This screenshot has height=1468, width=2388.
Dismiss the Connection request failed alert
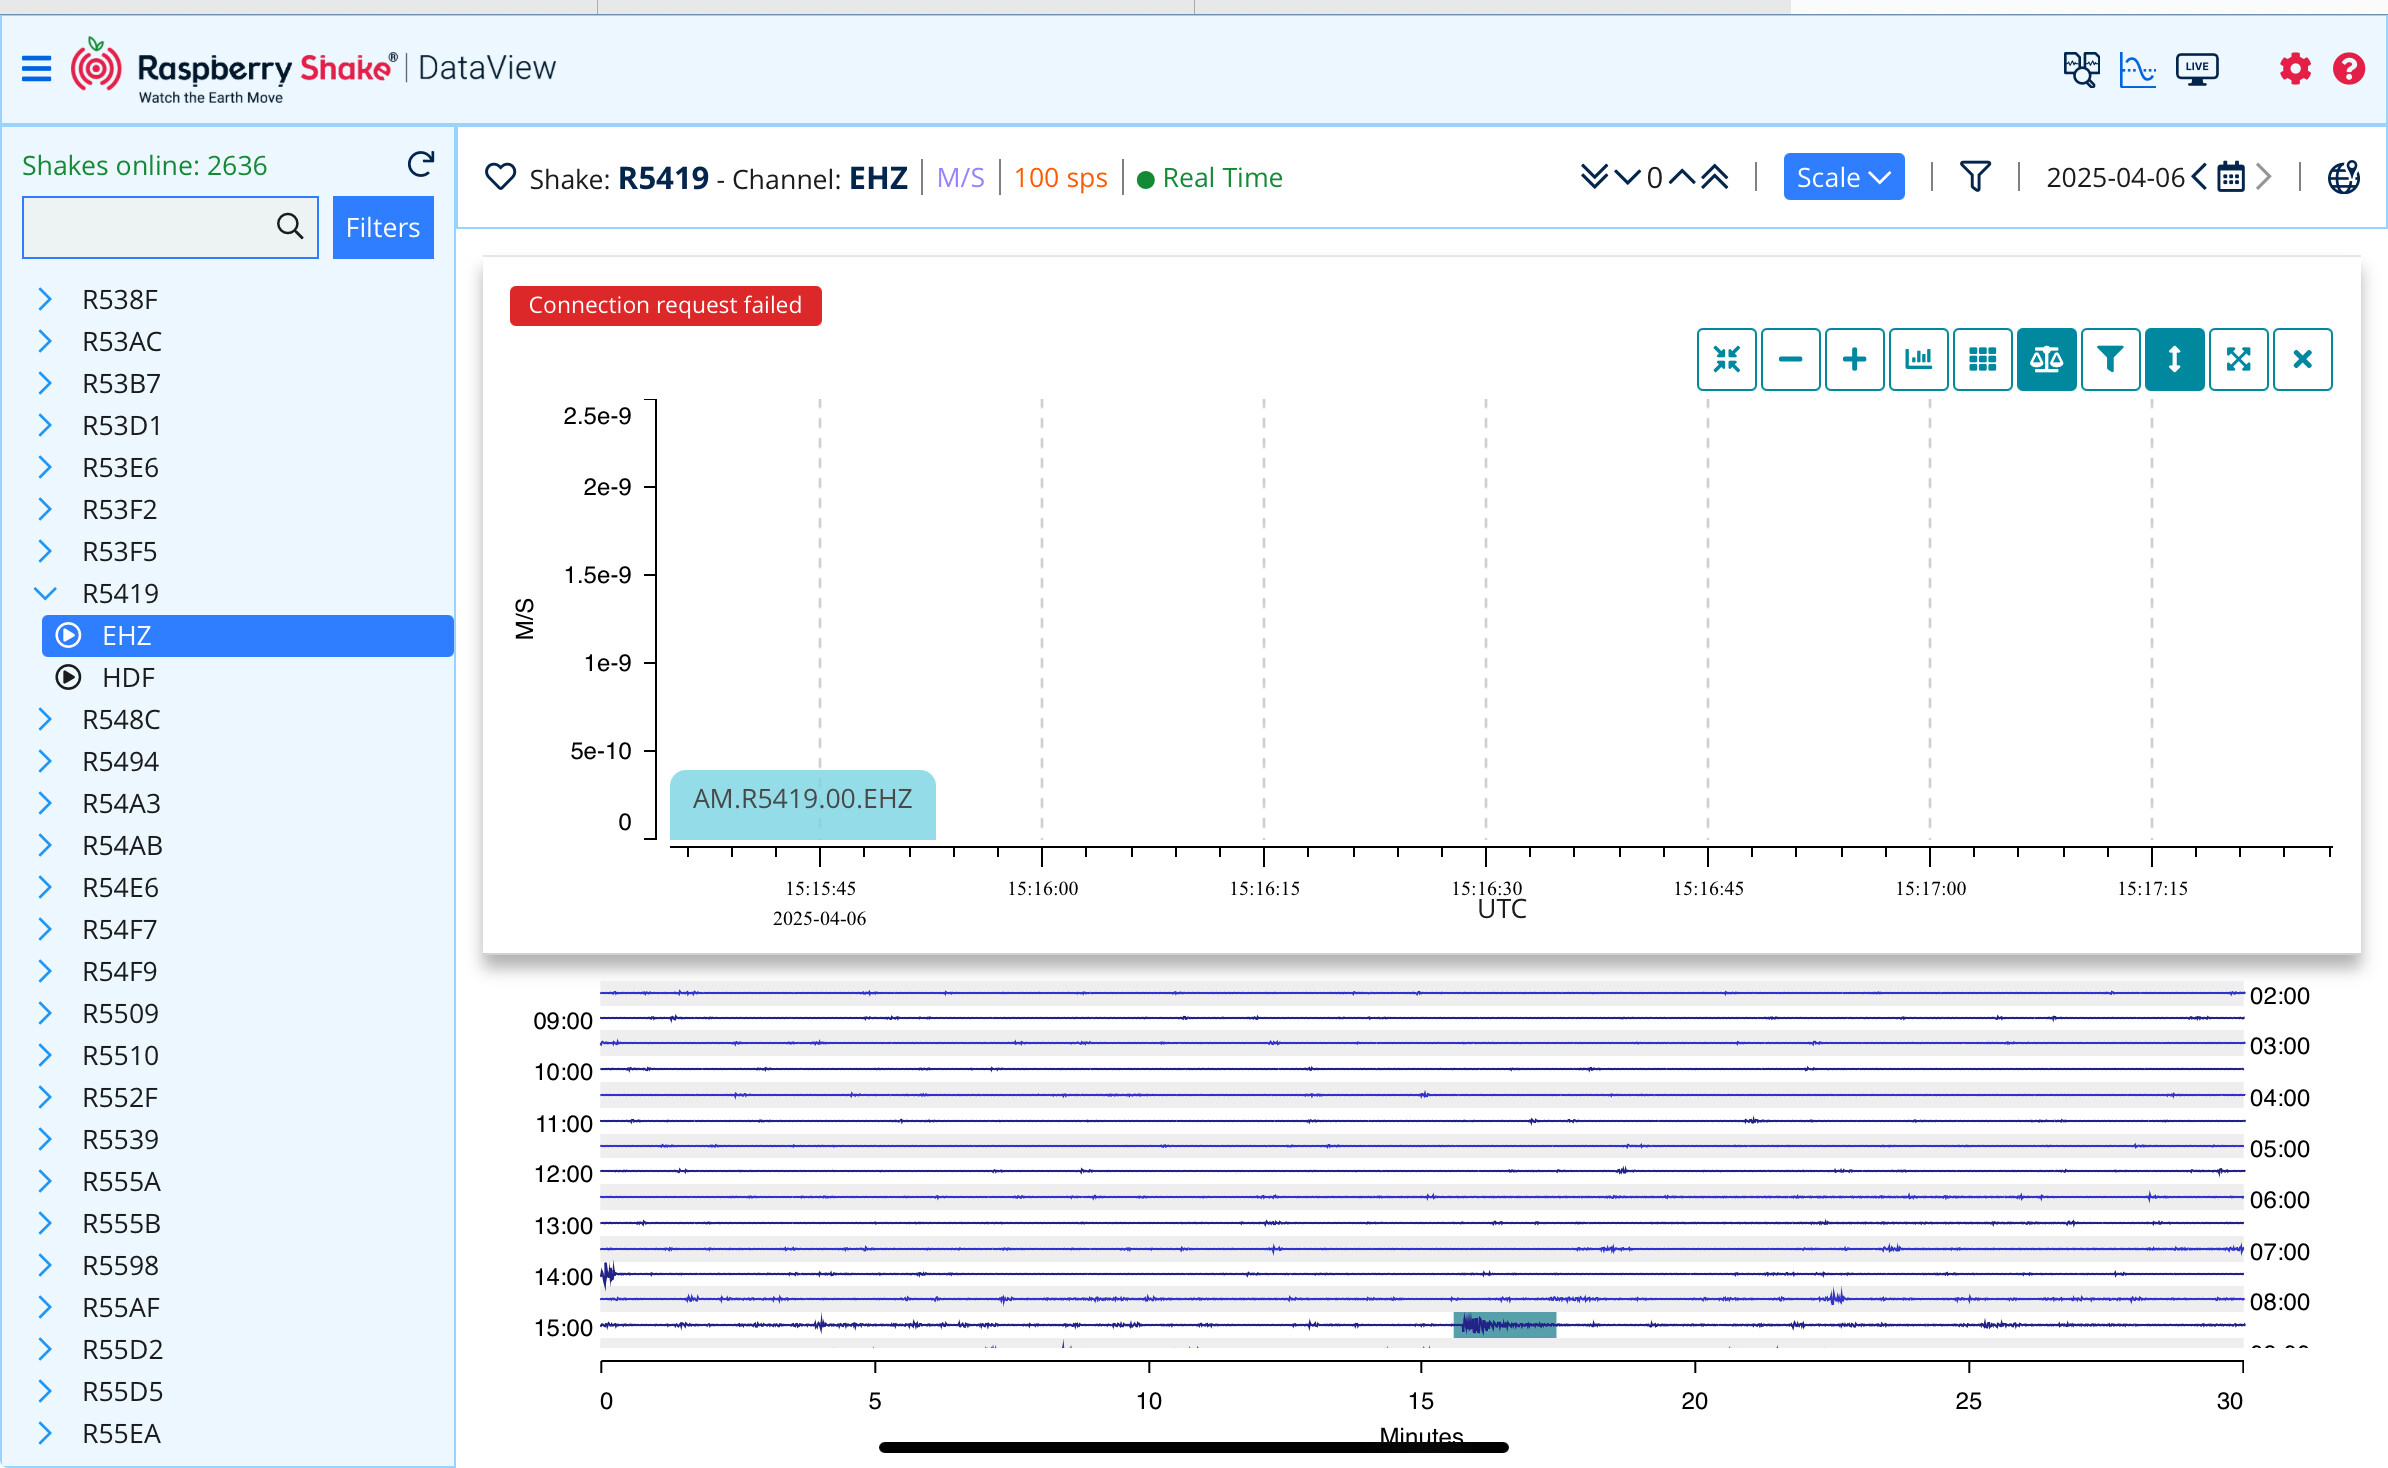click(666, 305)
